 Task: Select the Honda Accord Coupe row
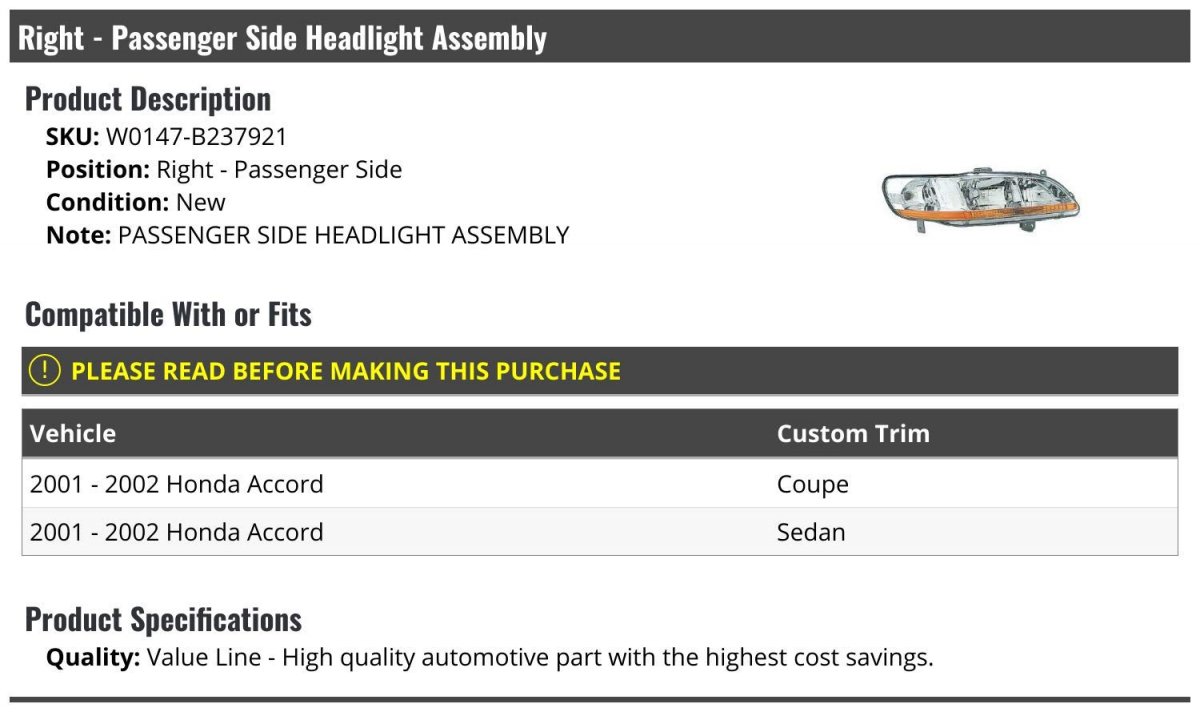click(x=600, y=484)
